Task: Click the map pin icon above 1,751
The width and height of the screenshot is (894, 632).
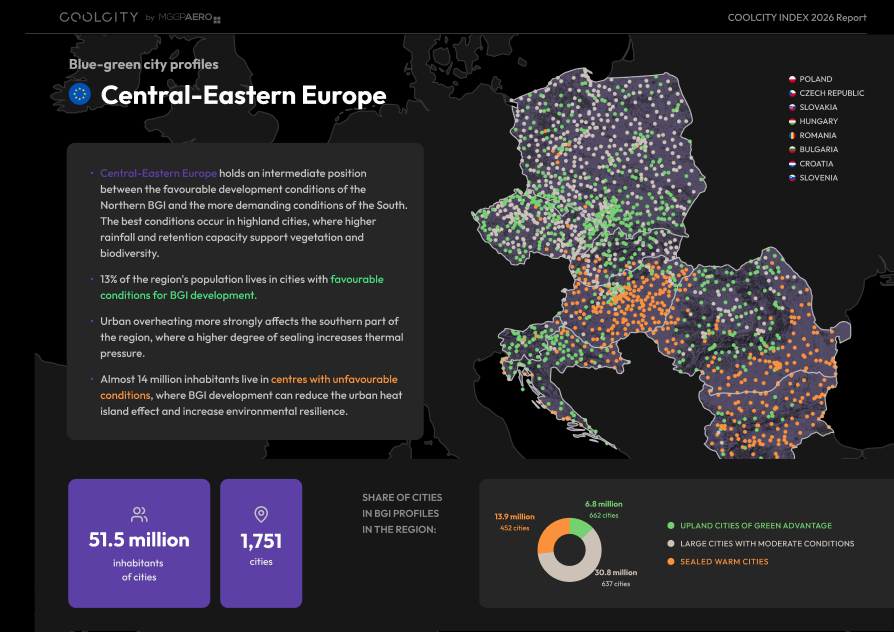Action: [x=261, y=514]
